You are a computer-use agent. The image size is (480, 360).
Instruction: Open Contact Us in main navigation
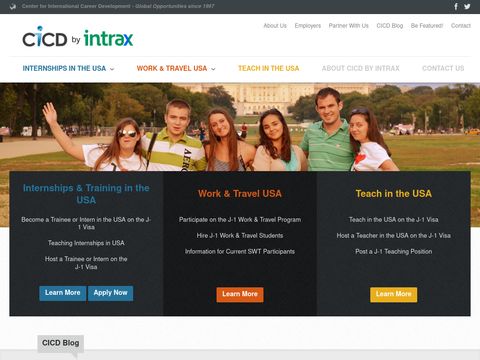[x=443, y=68]
